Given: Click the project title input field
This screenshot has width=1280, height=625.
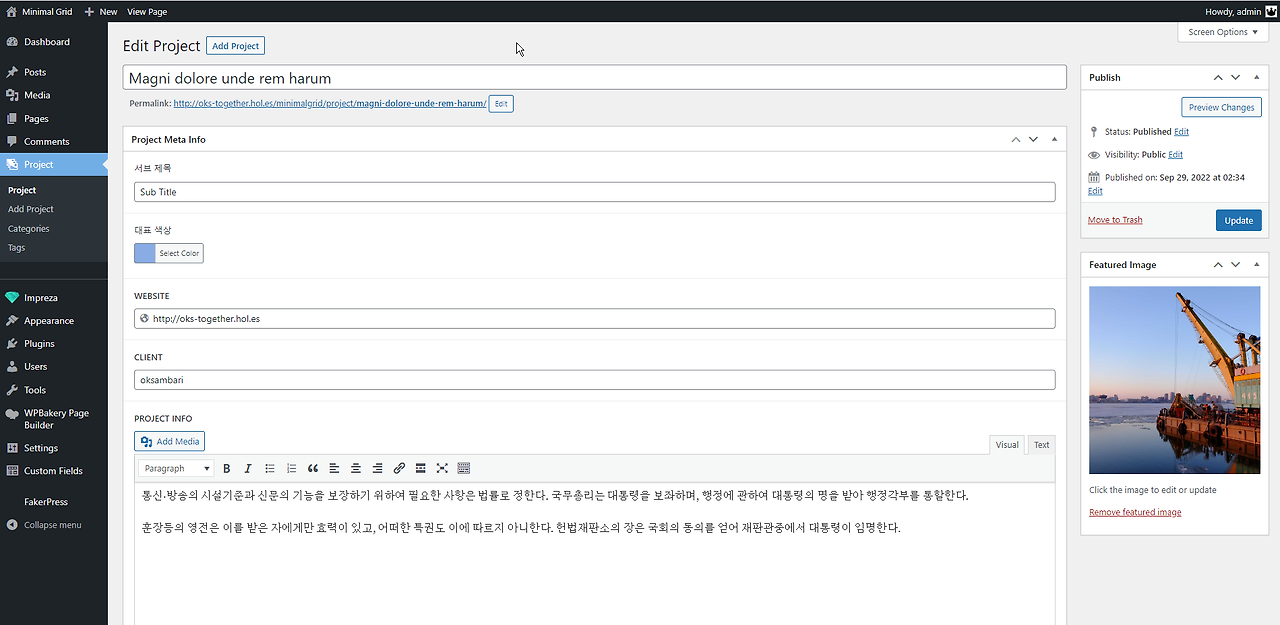Looking at the screenshot, I should [x=595, y=78].
